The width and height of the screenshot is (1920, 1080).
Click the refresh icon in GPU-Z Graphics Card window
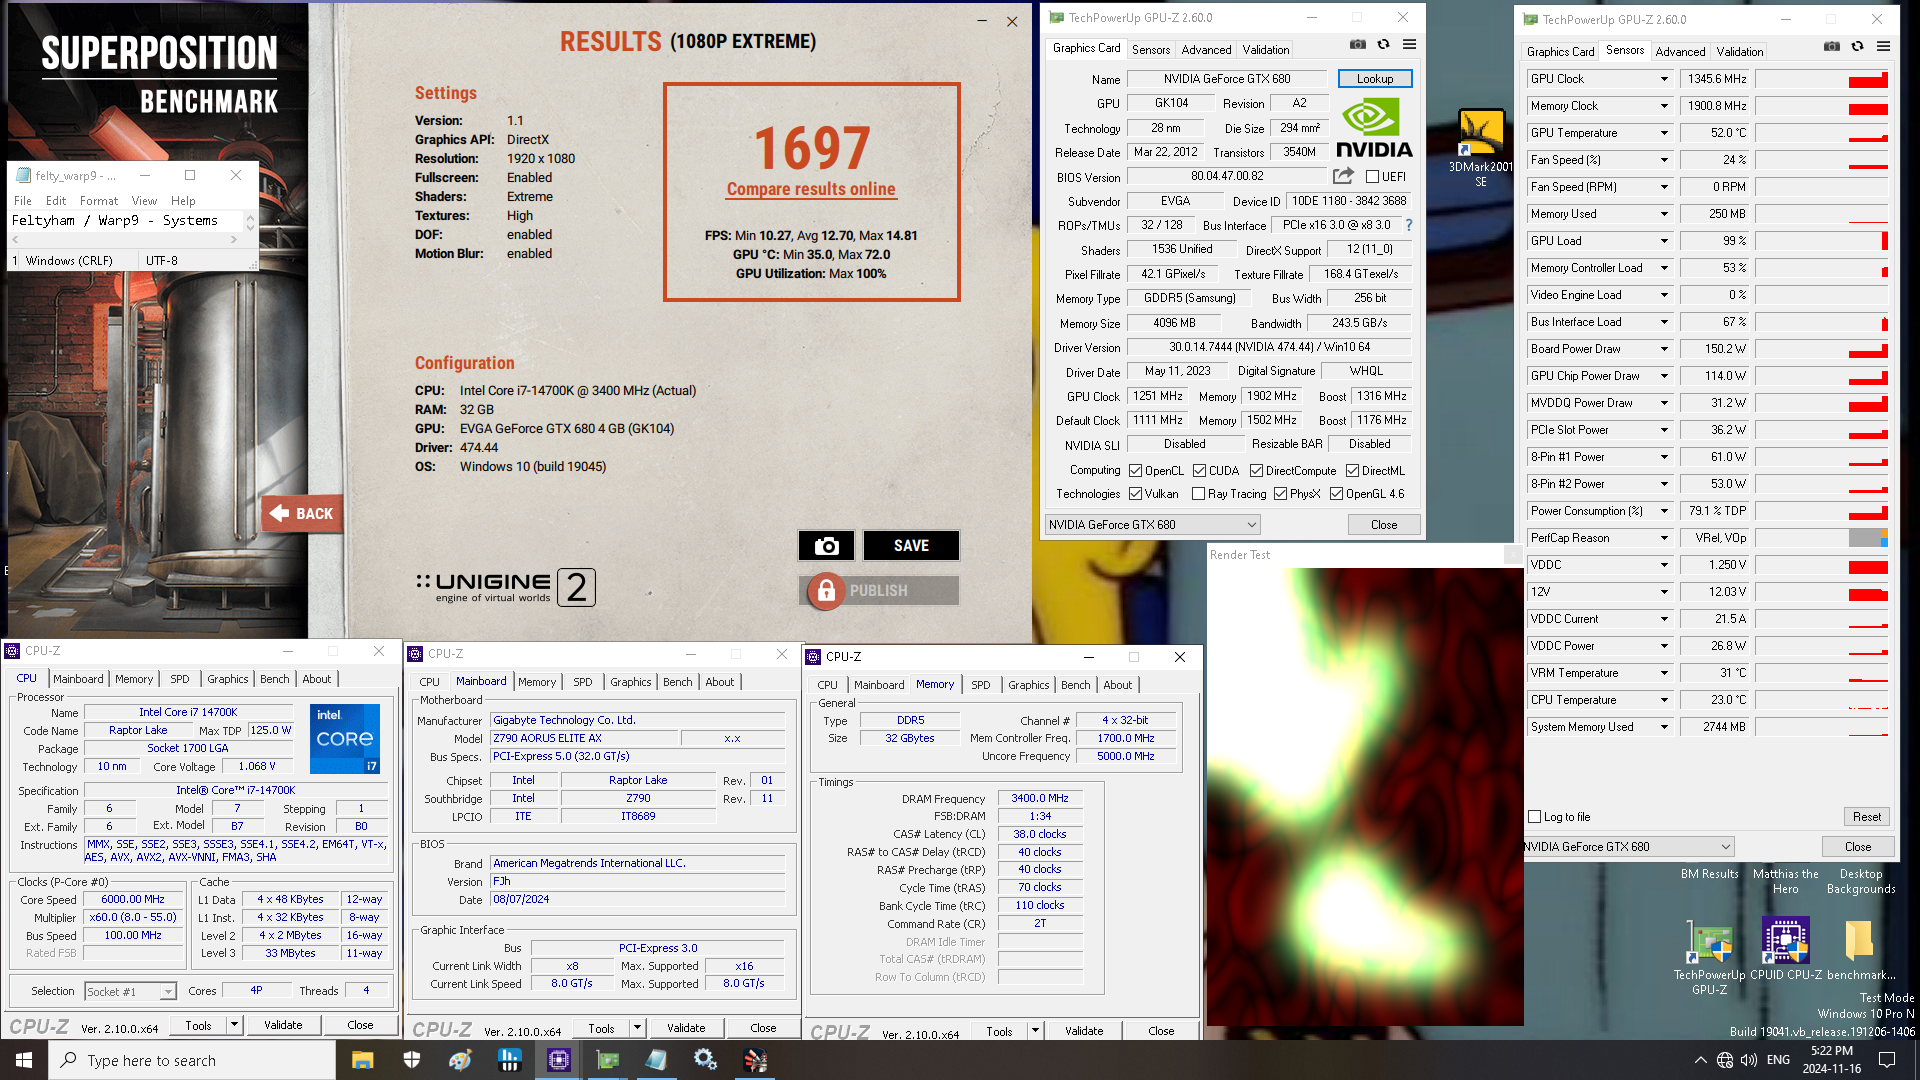tap(1383, 44)
